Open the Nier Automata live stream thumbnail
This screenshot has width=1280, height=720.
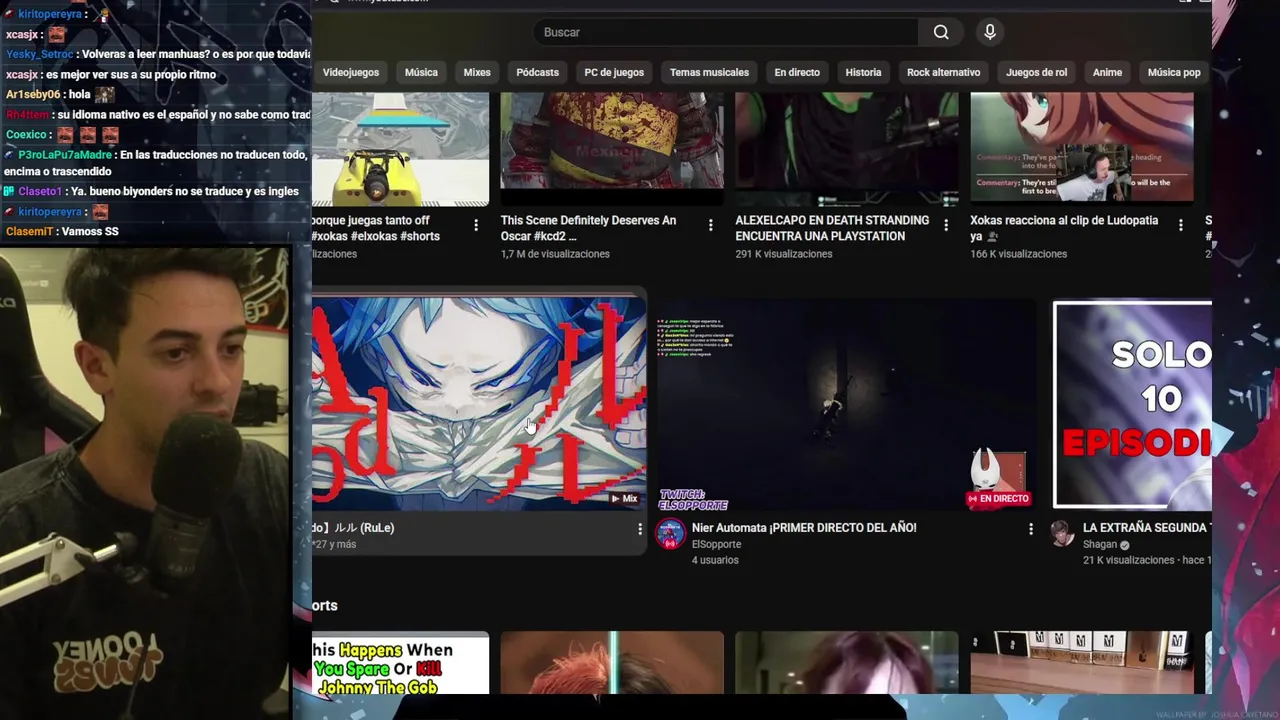point(845,403)
